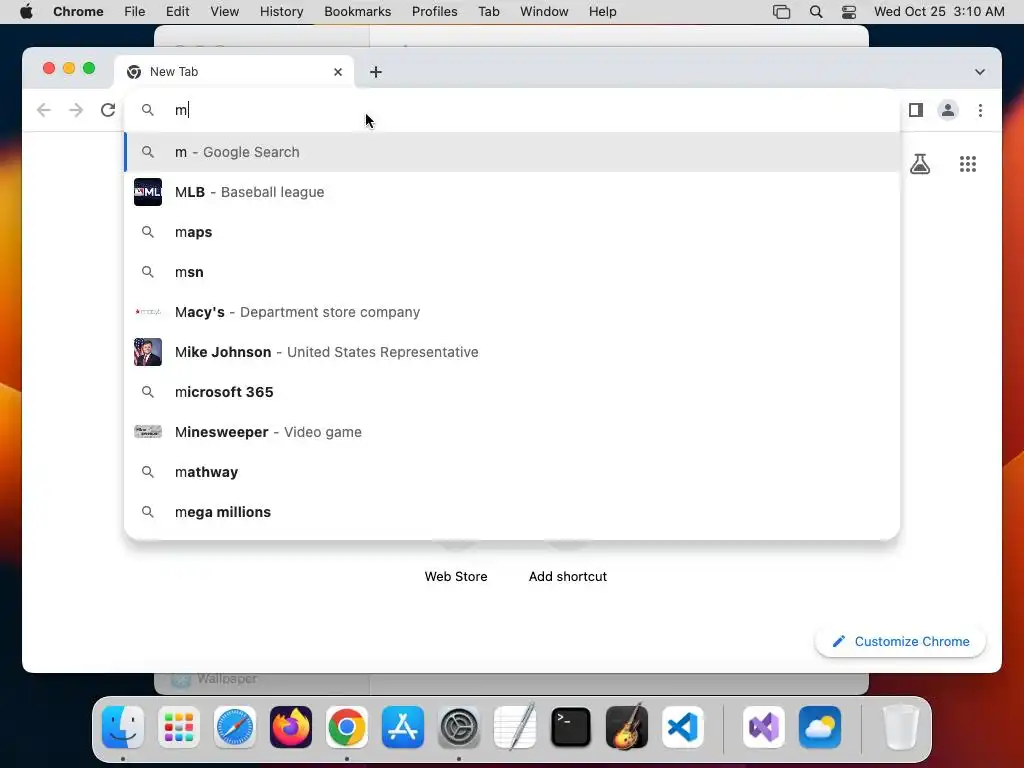Launch Firefox from the Dock
Image resolution: width=1024 pixels, height=768 pixels.
(x=291, y=727)
